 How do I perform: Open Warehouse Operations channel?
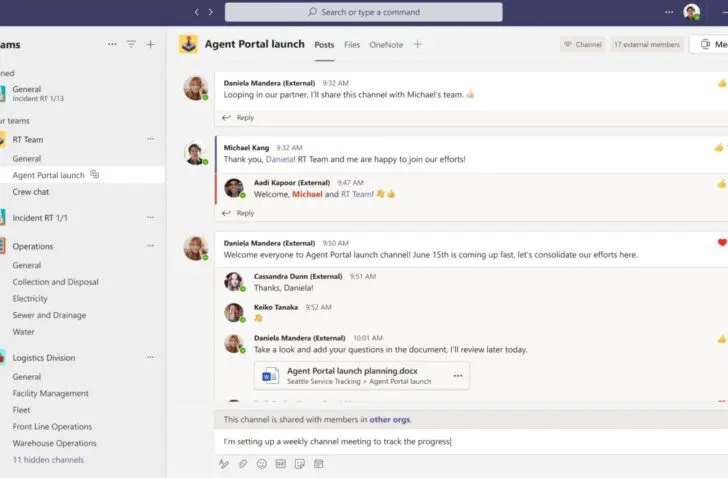[54, 443]
